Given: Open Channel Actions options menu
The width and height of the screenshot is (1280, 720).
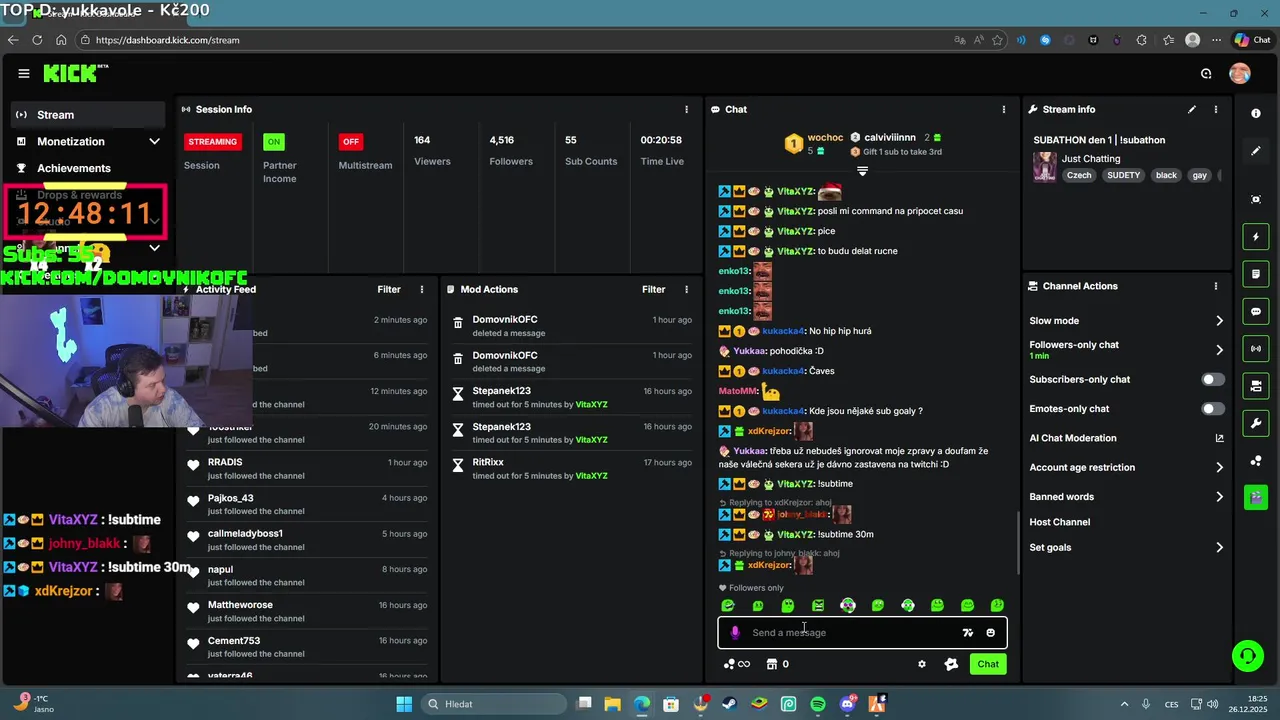Looking at the screenshot, I should coord(1216,286).
